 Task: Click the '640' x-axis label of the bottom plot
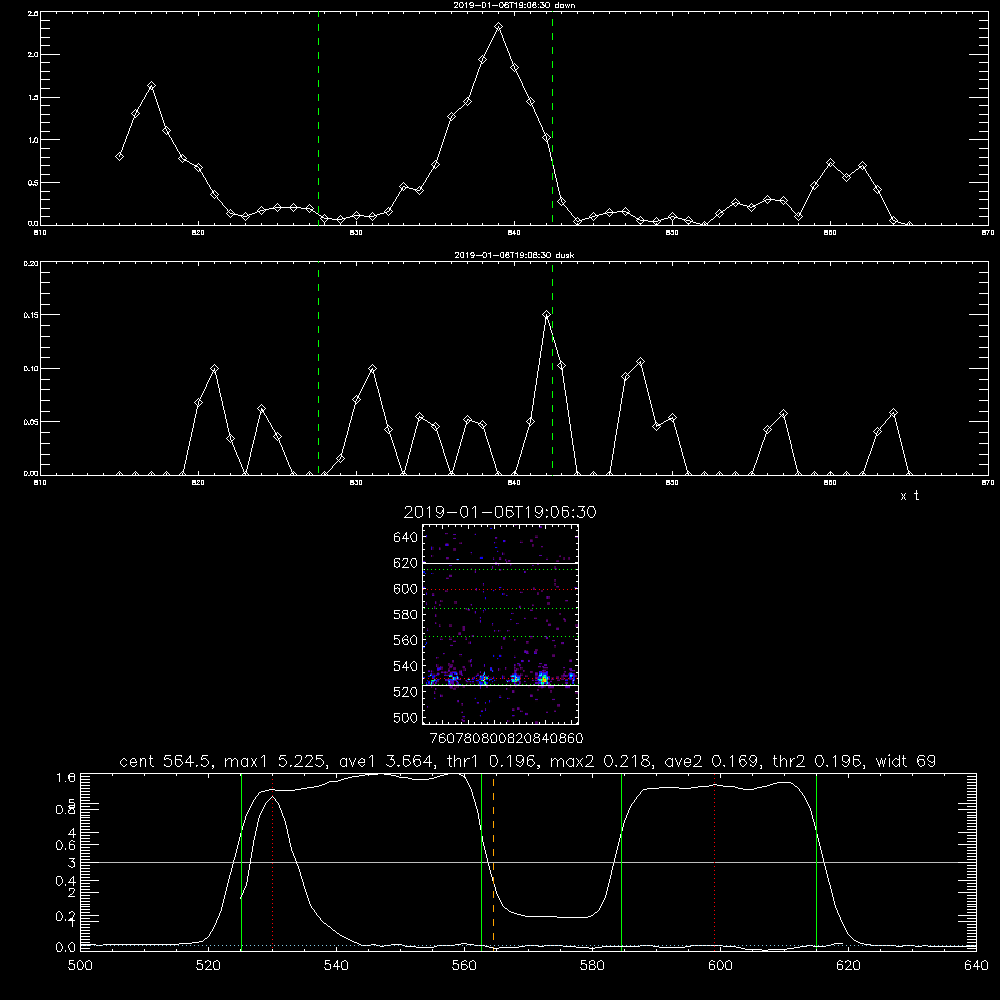pos(976,965)
